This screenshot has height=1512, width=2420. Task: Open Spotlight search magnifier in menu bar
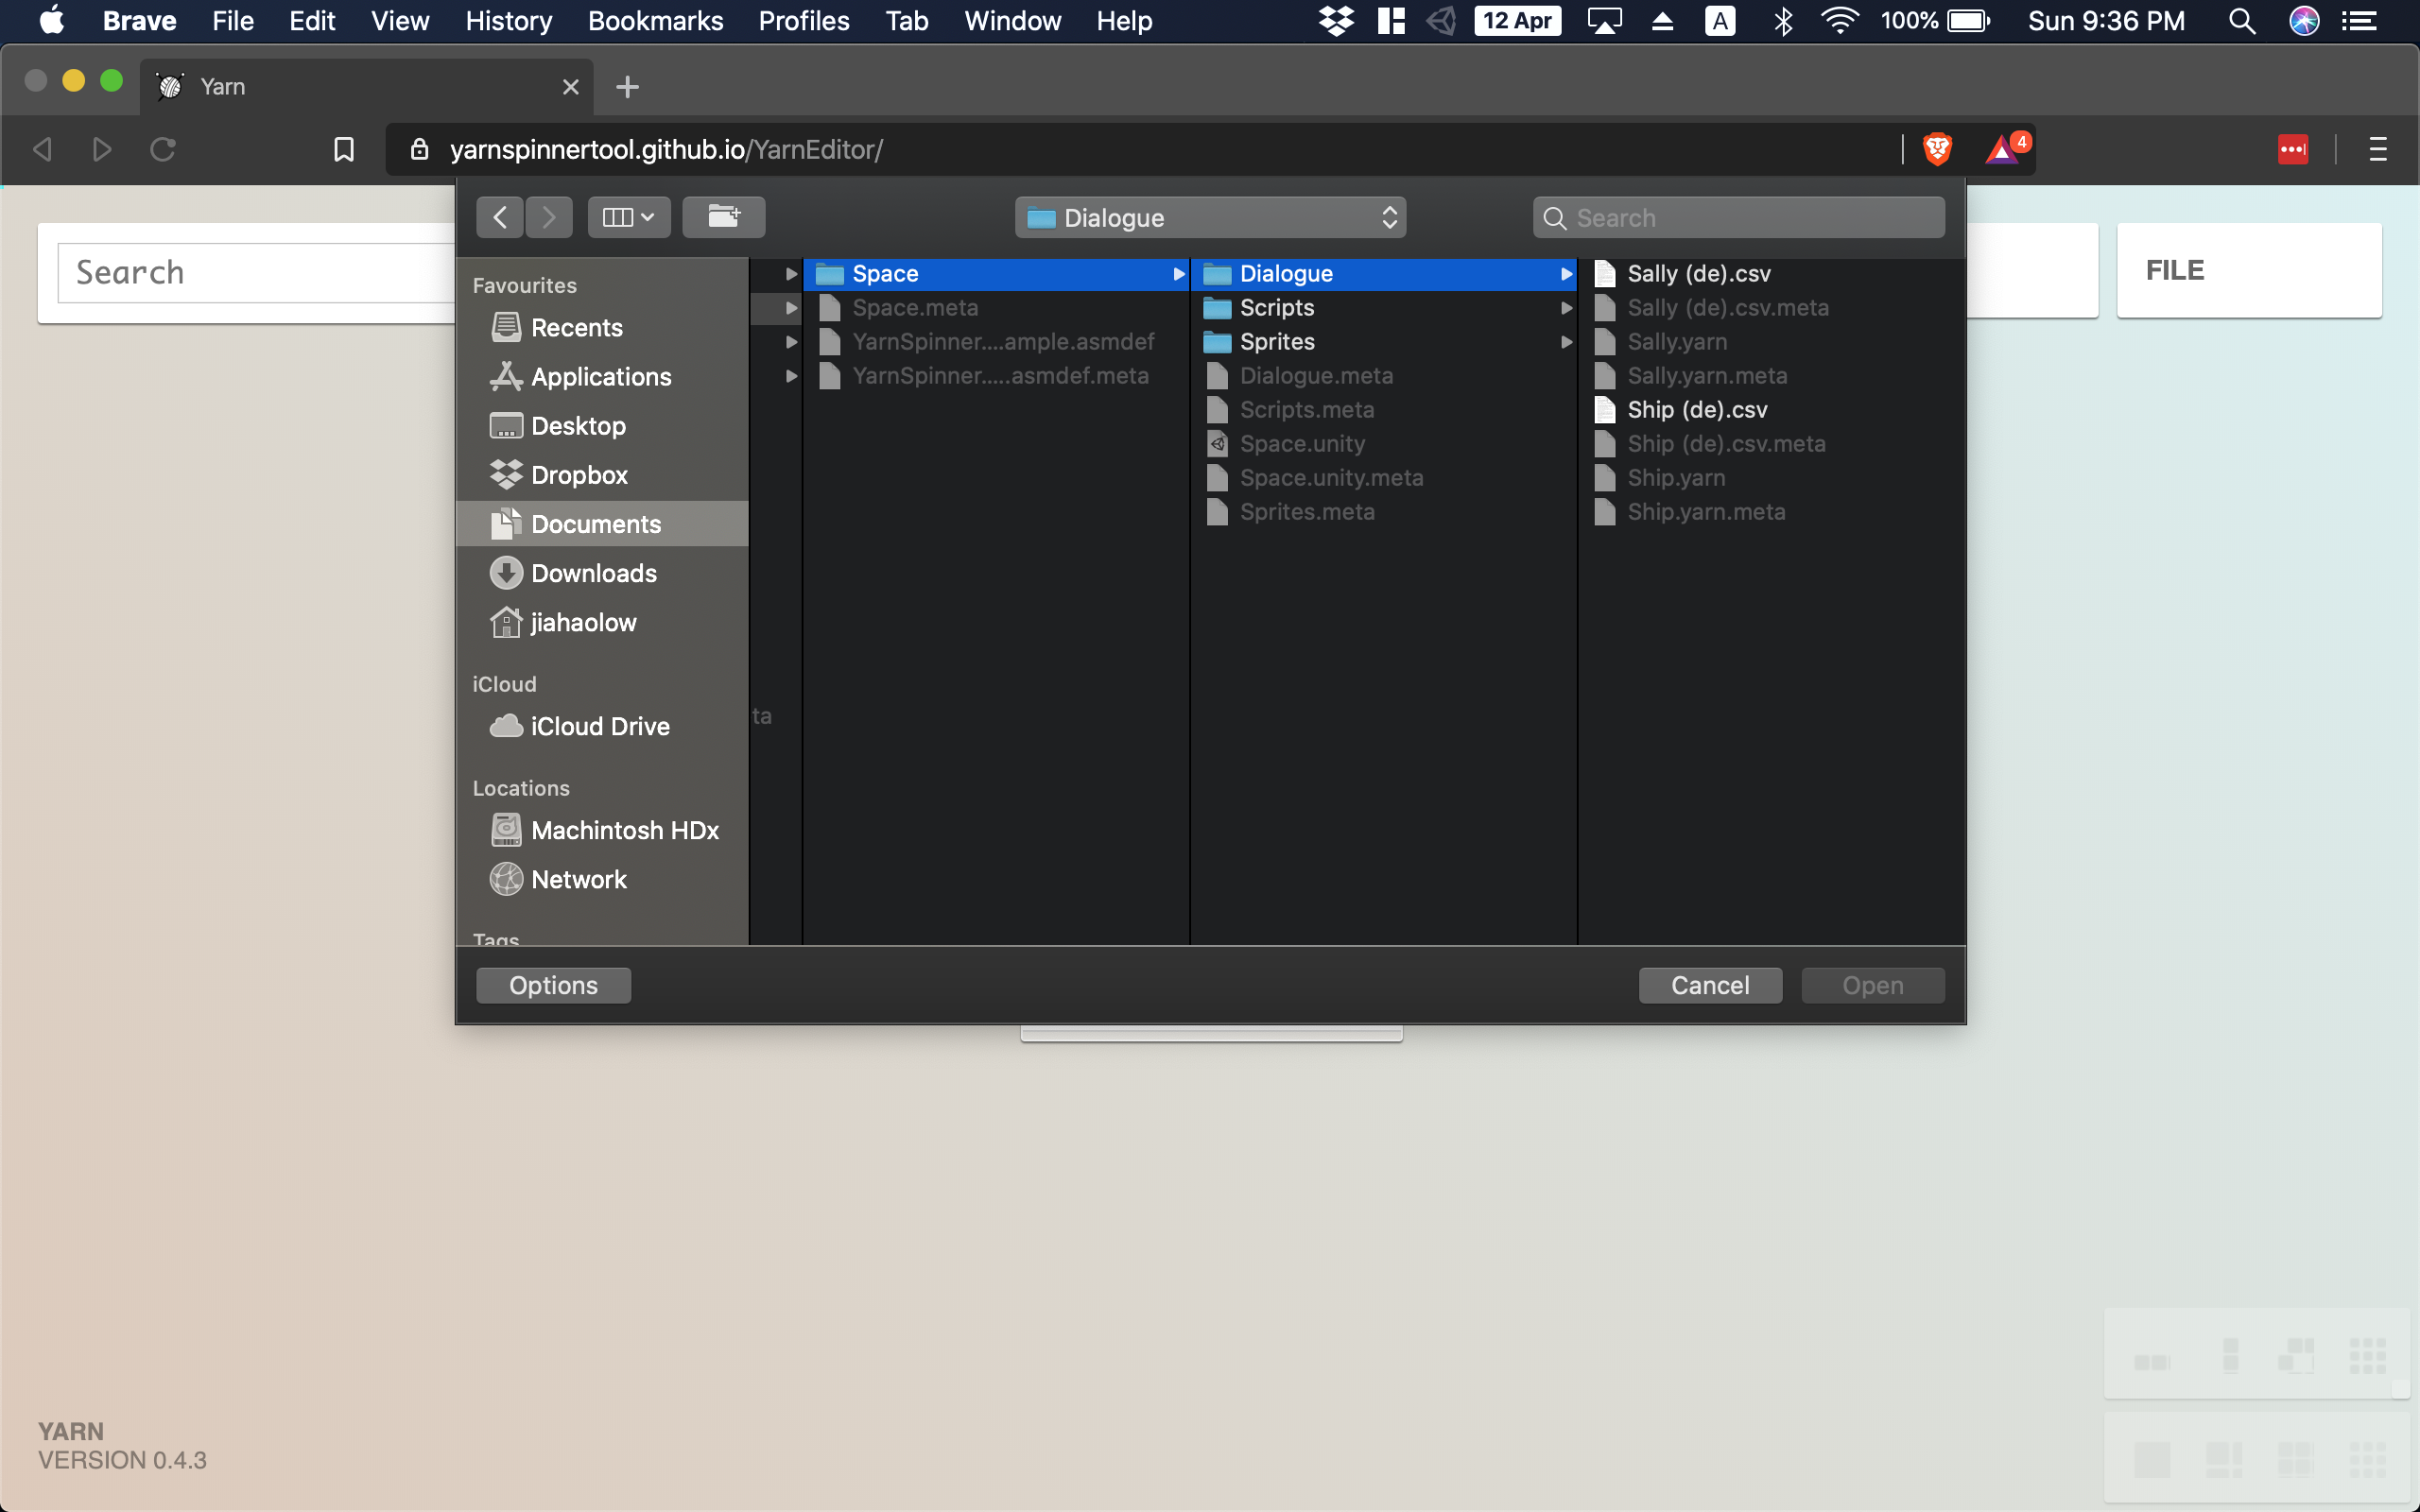click(x=2241, y=21)
